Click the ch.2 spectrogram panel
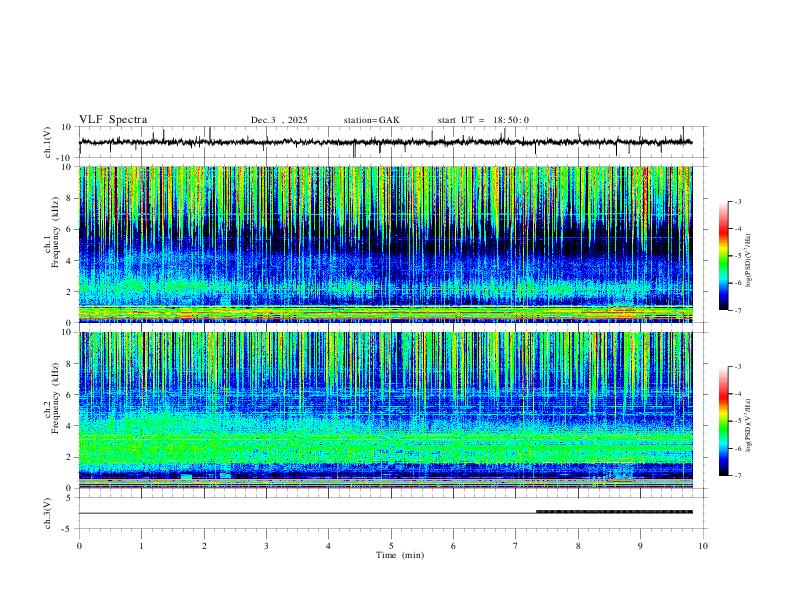 (x=385, y=410)
